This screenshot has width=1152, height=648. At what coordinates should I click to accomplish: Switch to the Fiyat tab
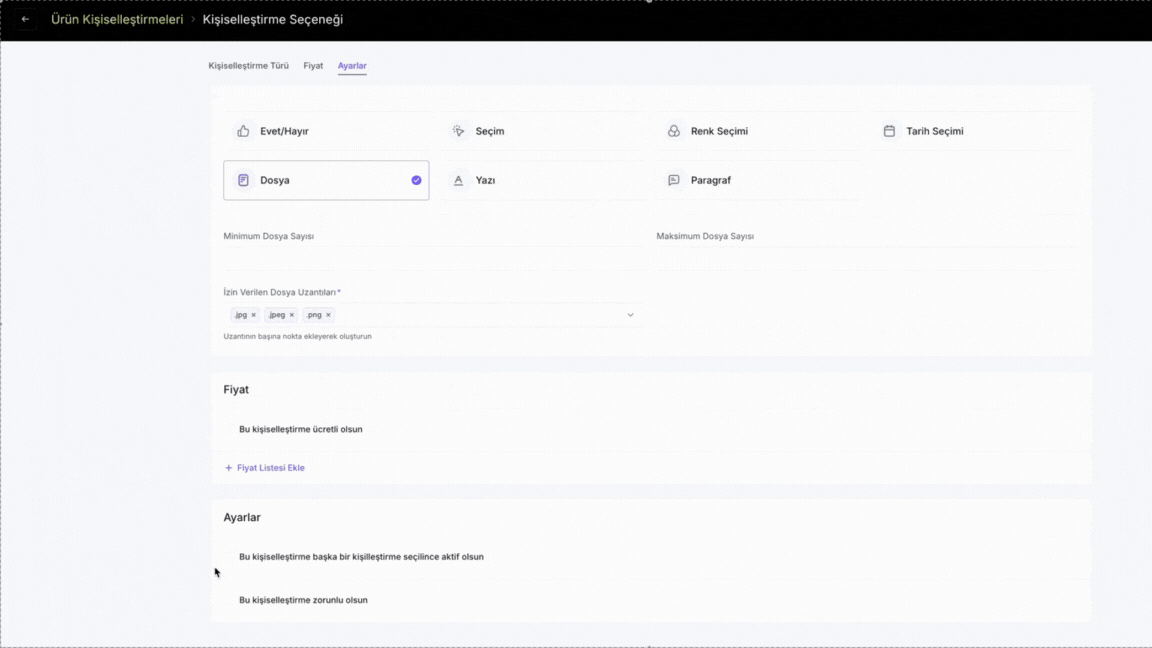click(x=313, y=65)
